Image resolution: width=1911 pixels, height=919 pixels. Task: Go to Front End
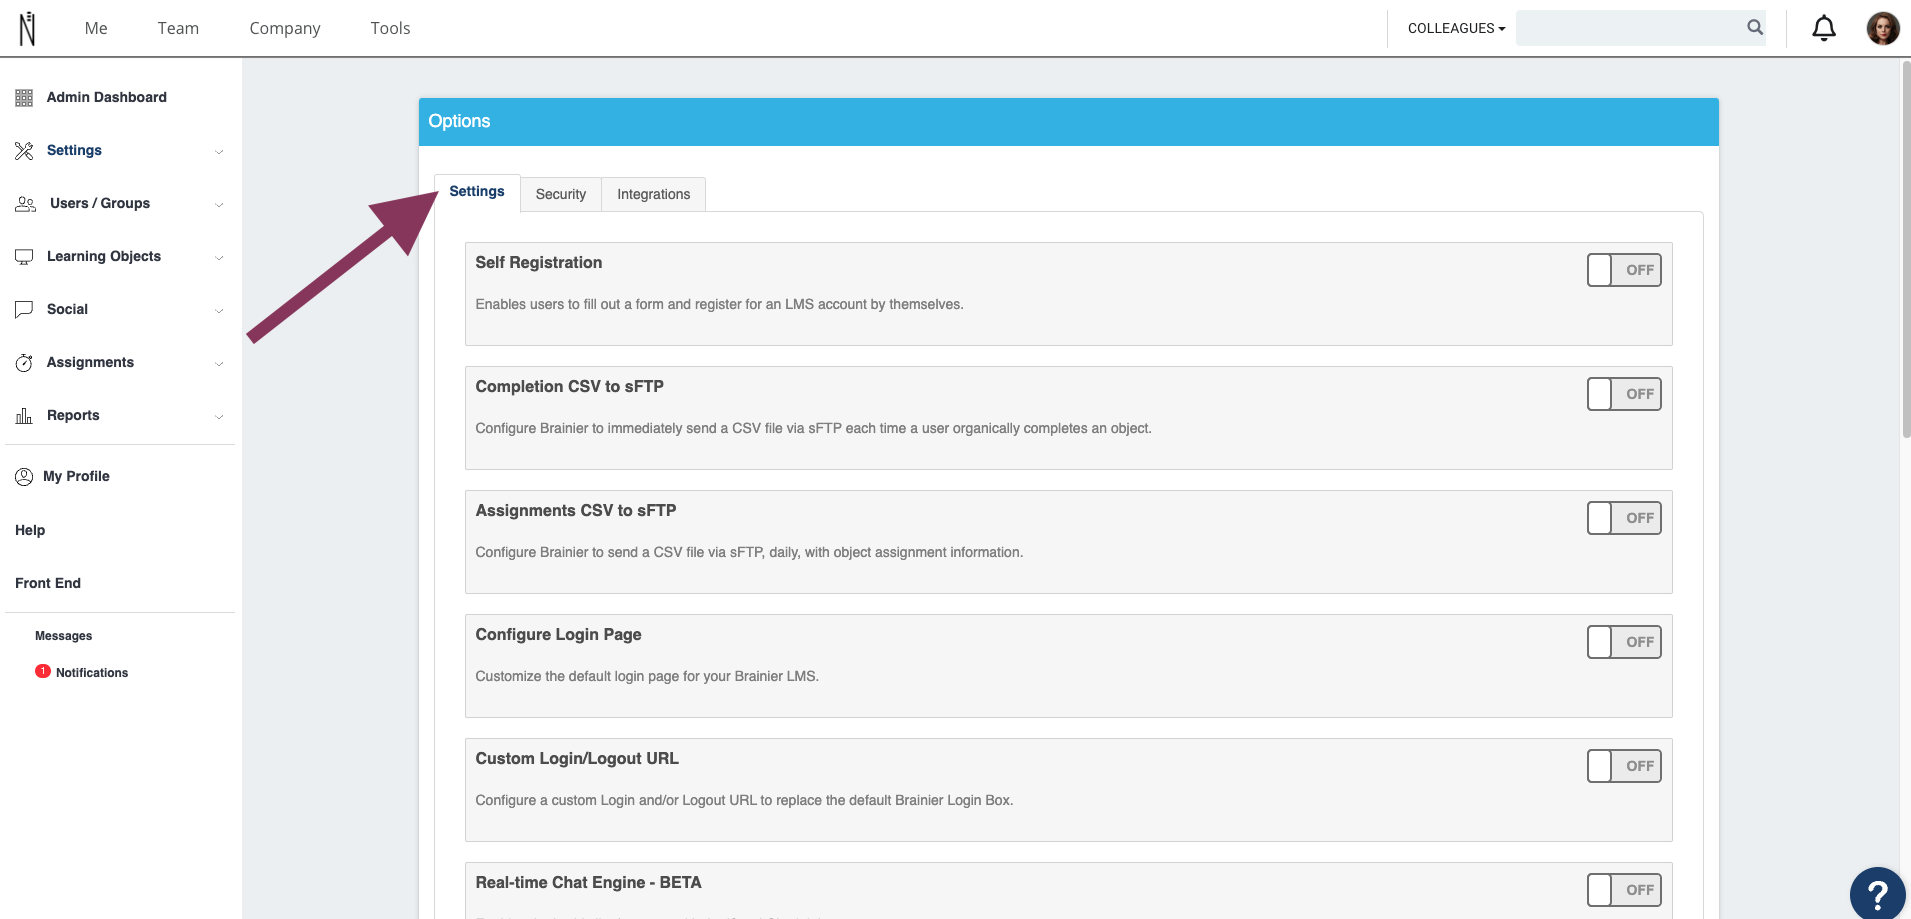click(x=48, y=583)
